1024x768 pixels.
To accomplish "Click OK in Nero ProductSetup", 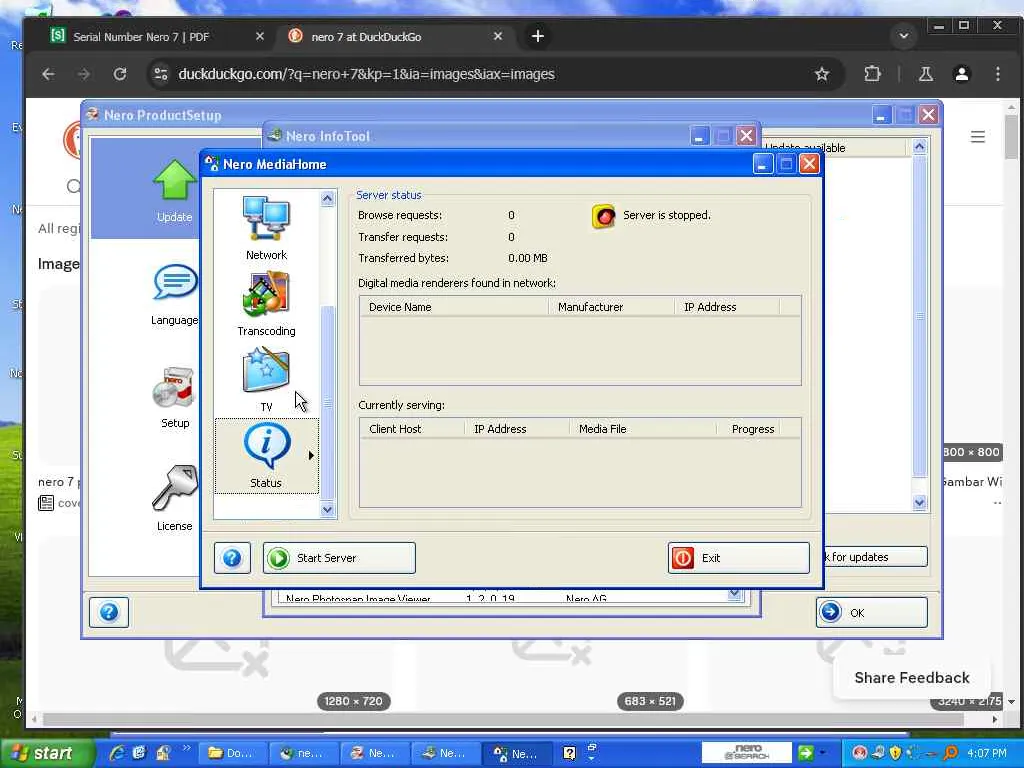I will click(871, 613).
